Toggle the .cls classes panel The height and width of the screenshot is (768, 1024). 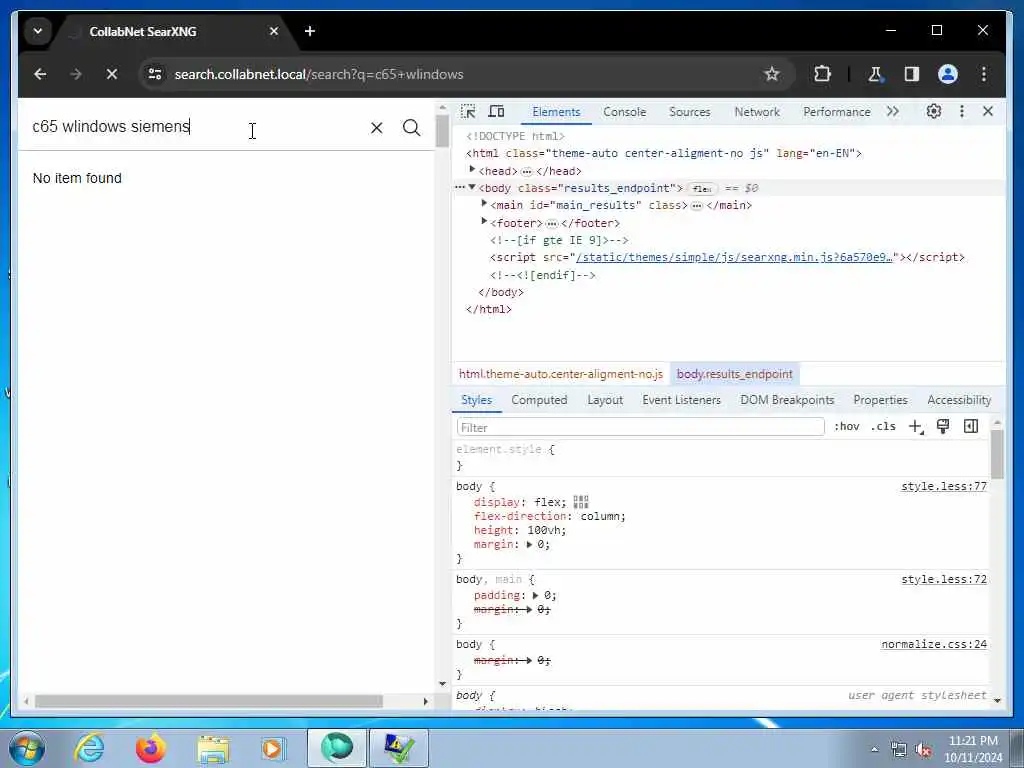point(883,426)
